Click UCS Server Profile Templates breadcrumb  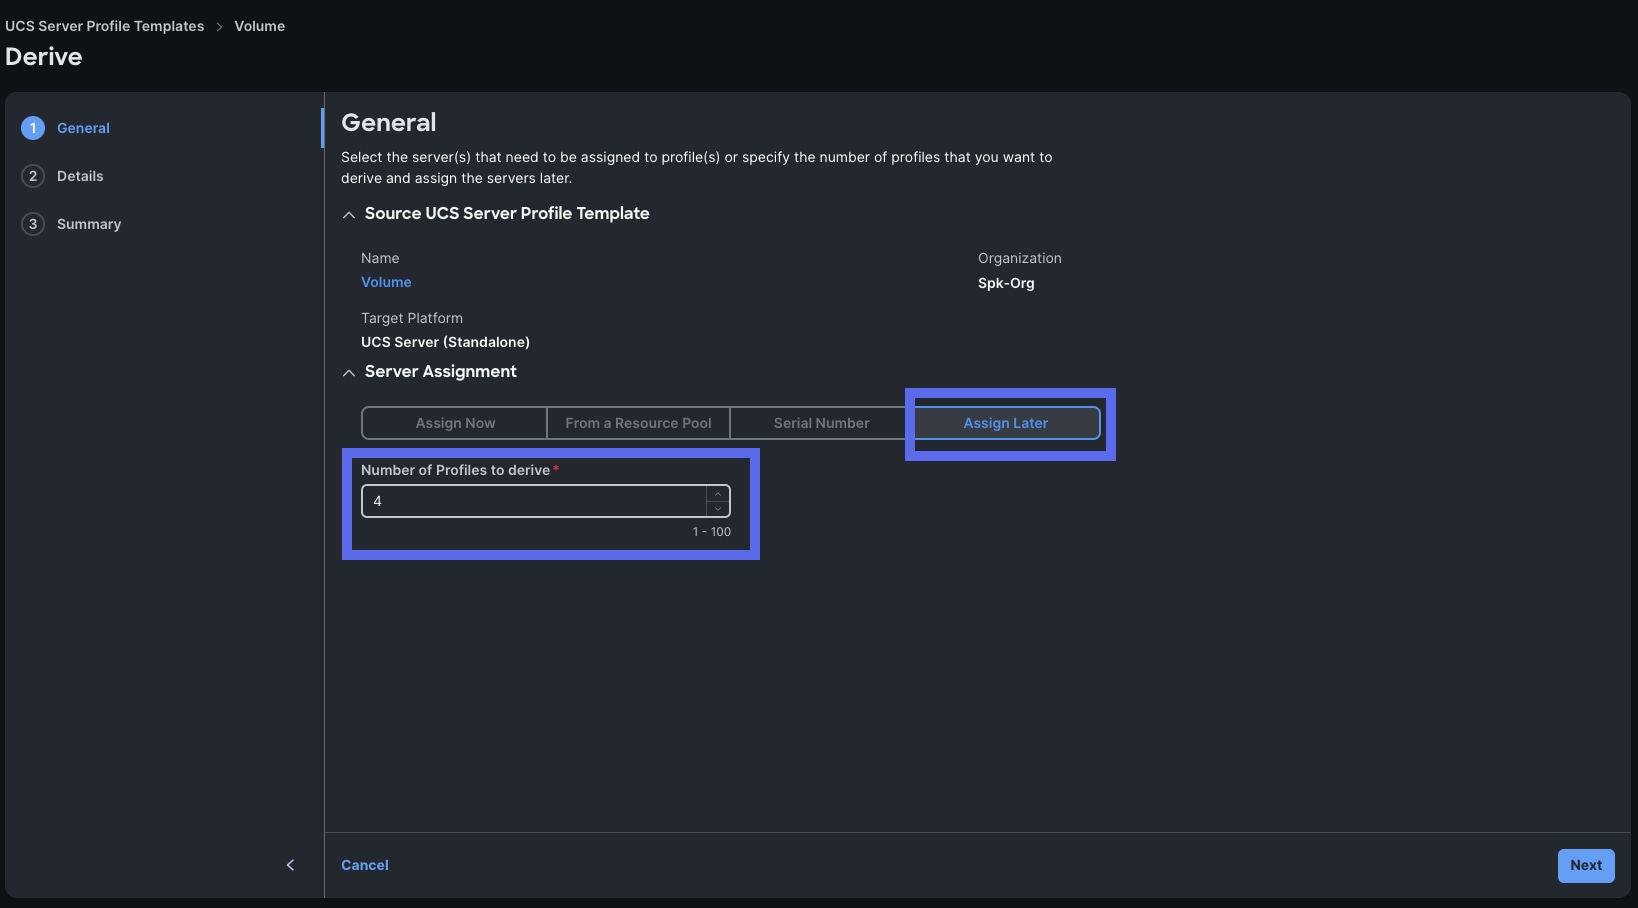click(x=104, y=26)
